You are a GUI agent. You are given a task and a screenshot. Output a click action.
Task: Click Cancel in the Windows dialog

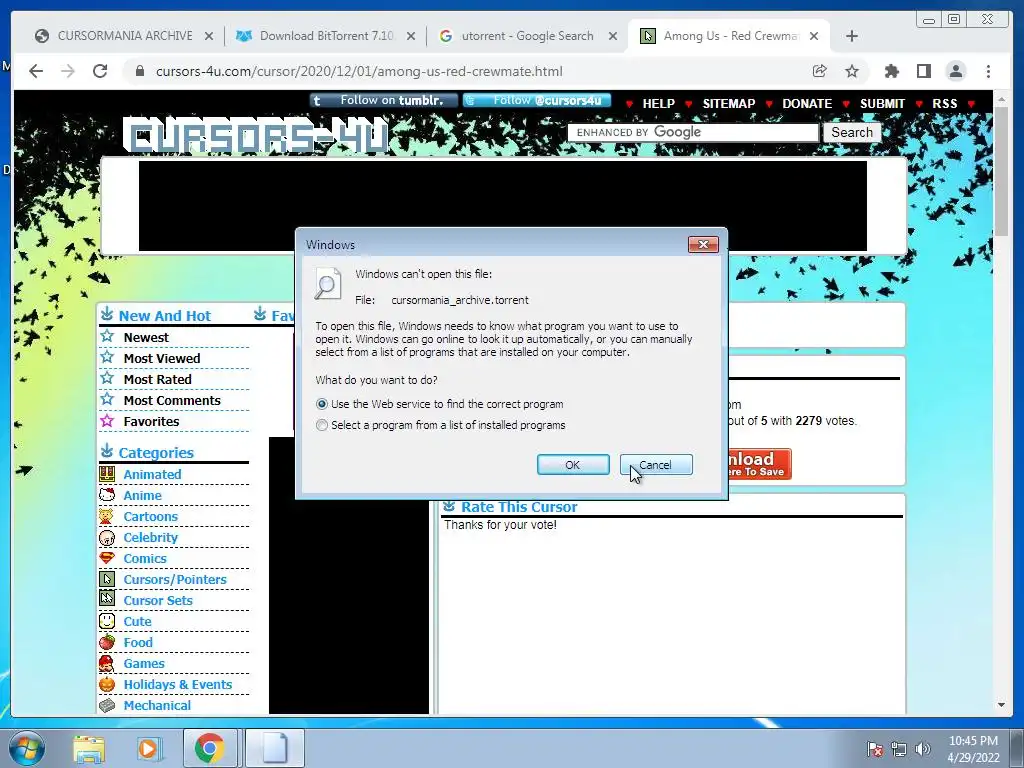(656, 465)
